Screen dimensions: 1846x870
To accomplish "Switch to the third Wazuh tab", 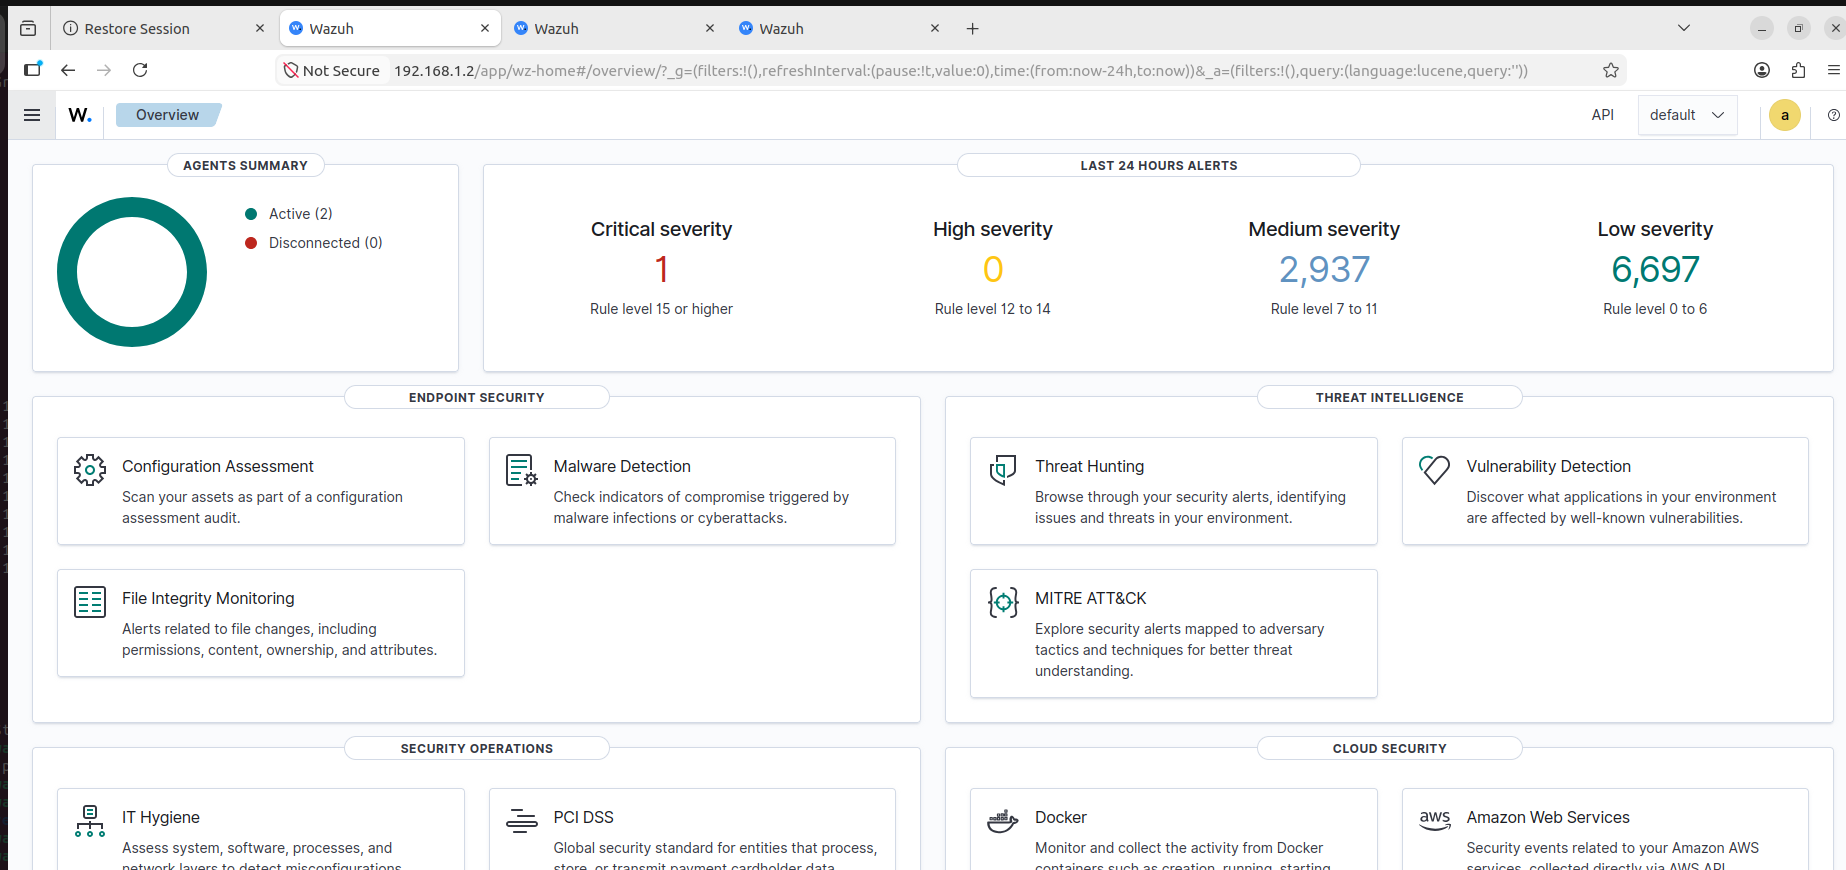I will [839, 29].
